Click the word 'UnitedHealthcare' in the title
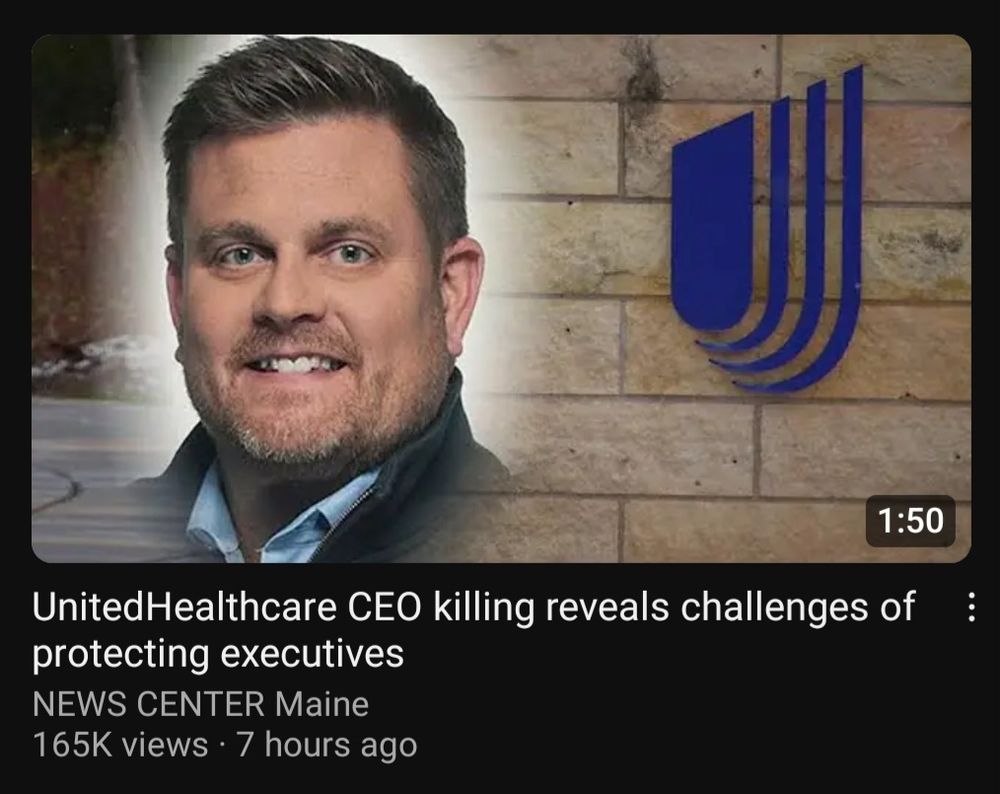The image size is (1000, 794). (x=184, y=607)
